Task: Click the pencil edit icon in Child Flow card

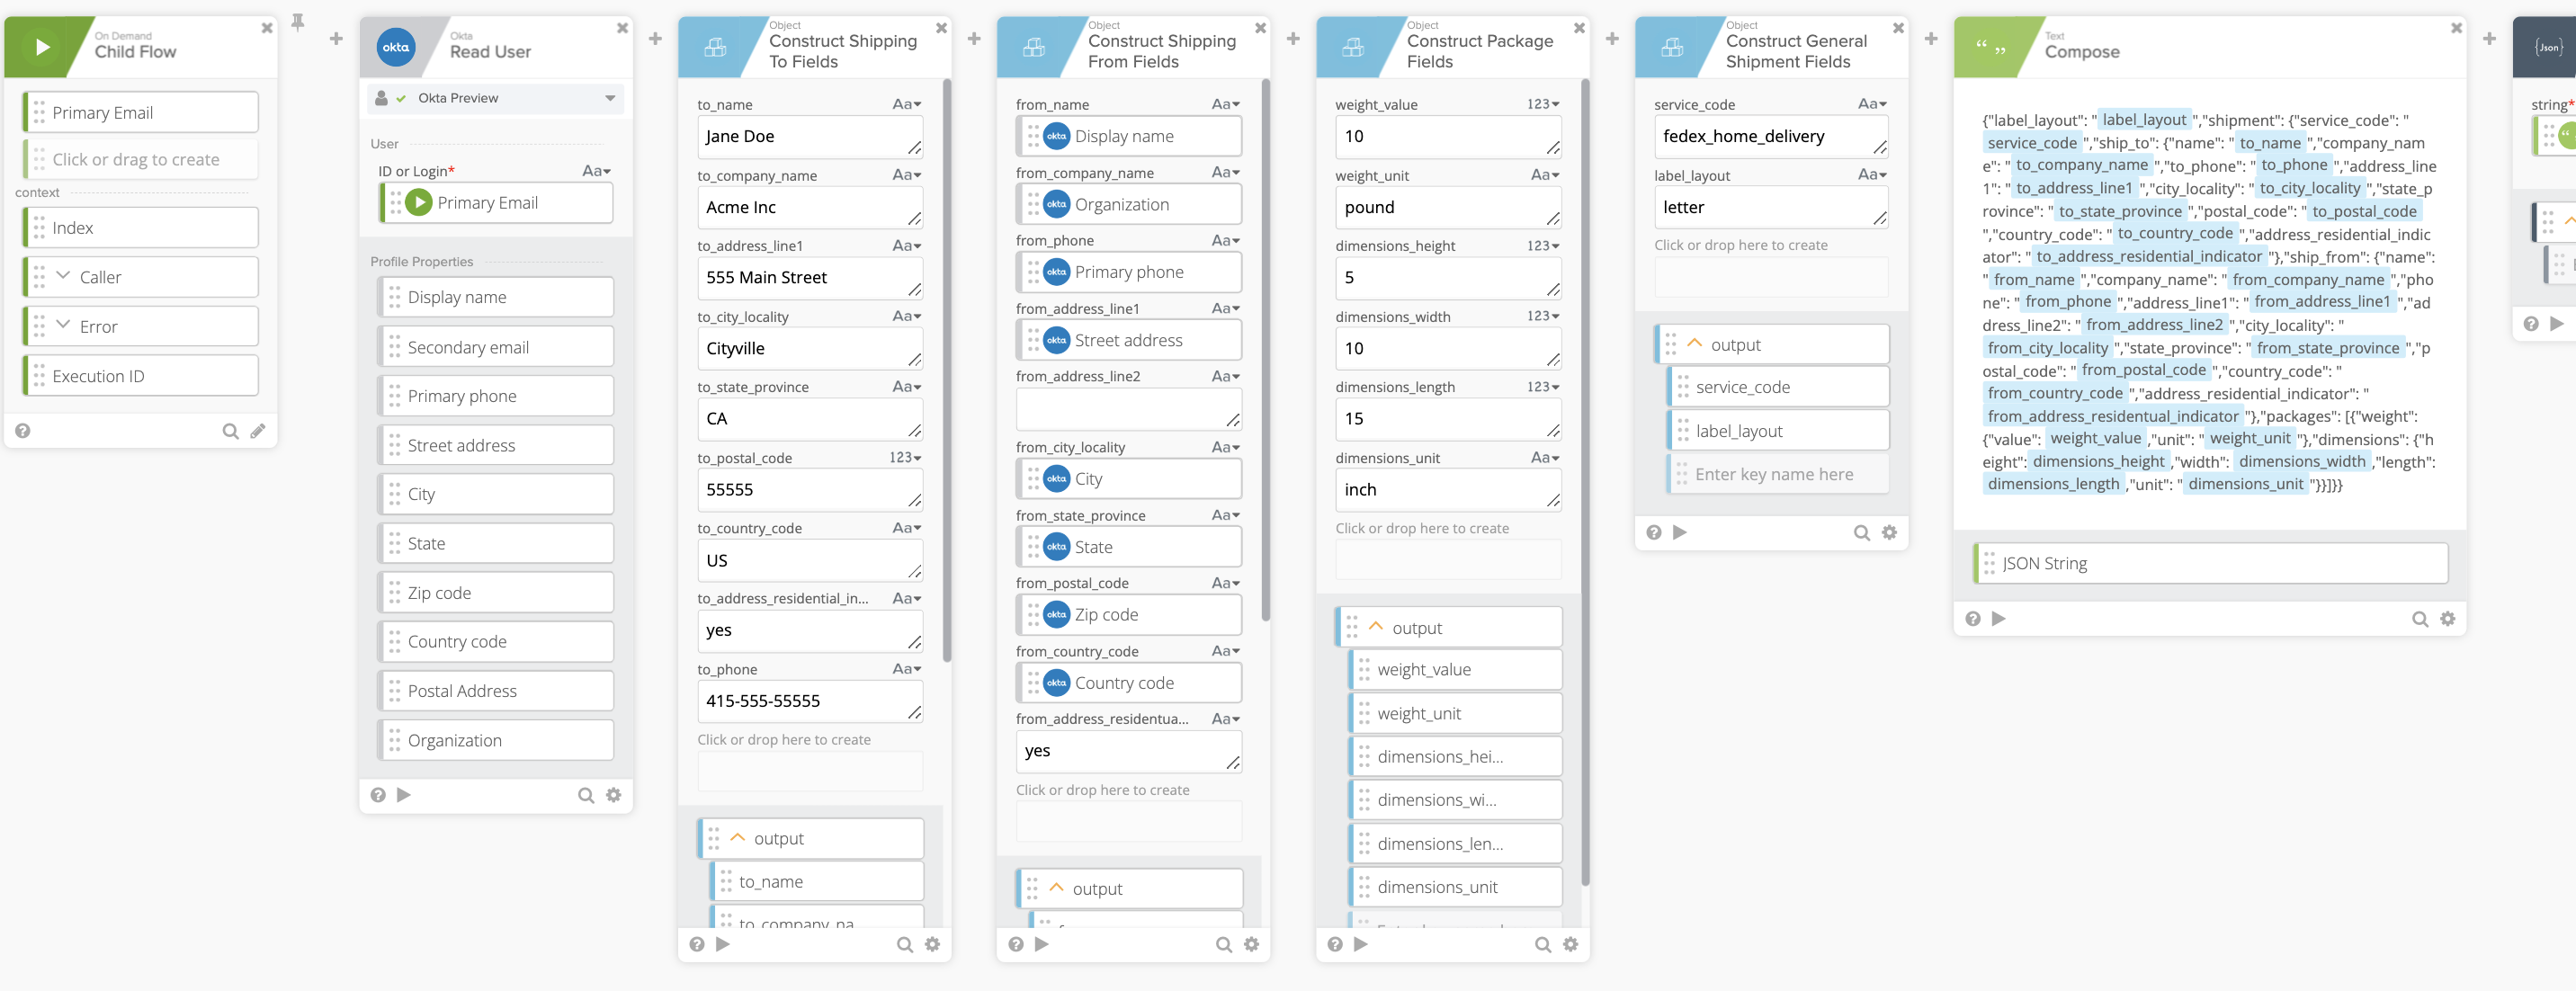Action: click(x=258, y=431)
